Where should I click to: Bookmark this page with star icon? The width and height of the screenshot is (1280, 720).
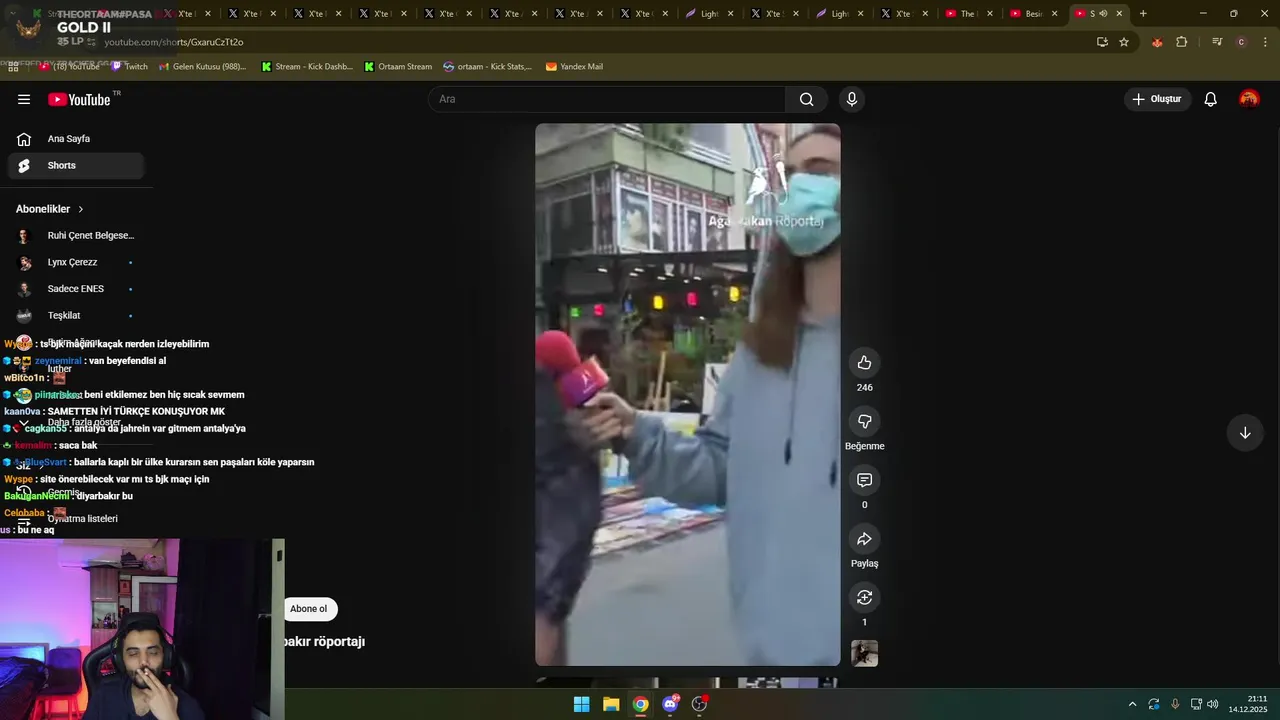click(x=1124, y=42)
